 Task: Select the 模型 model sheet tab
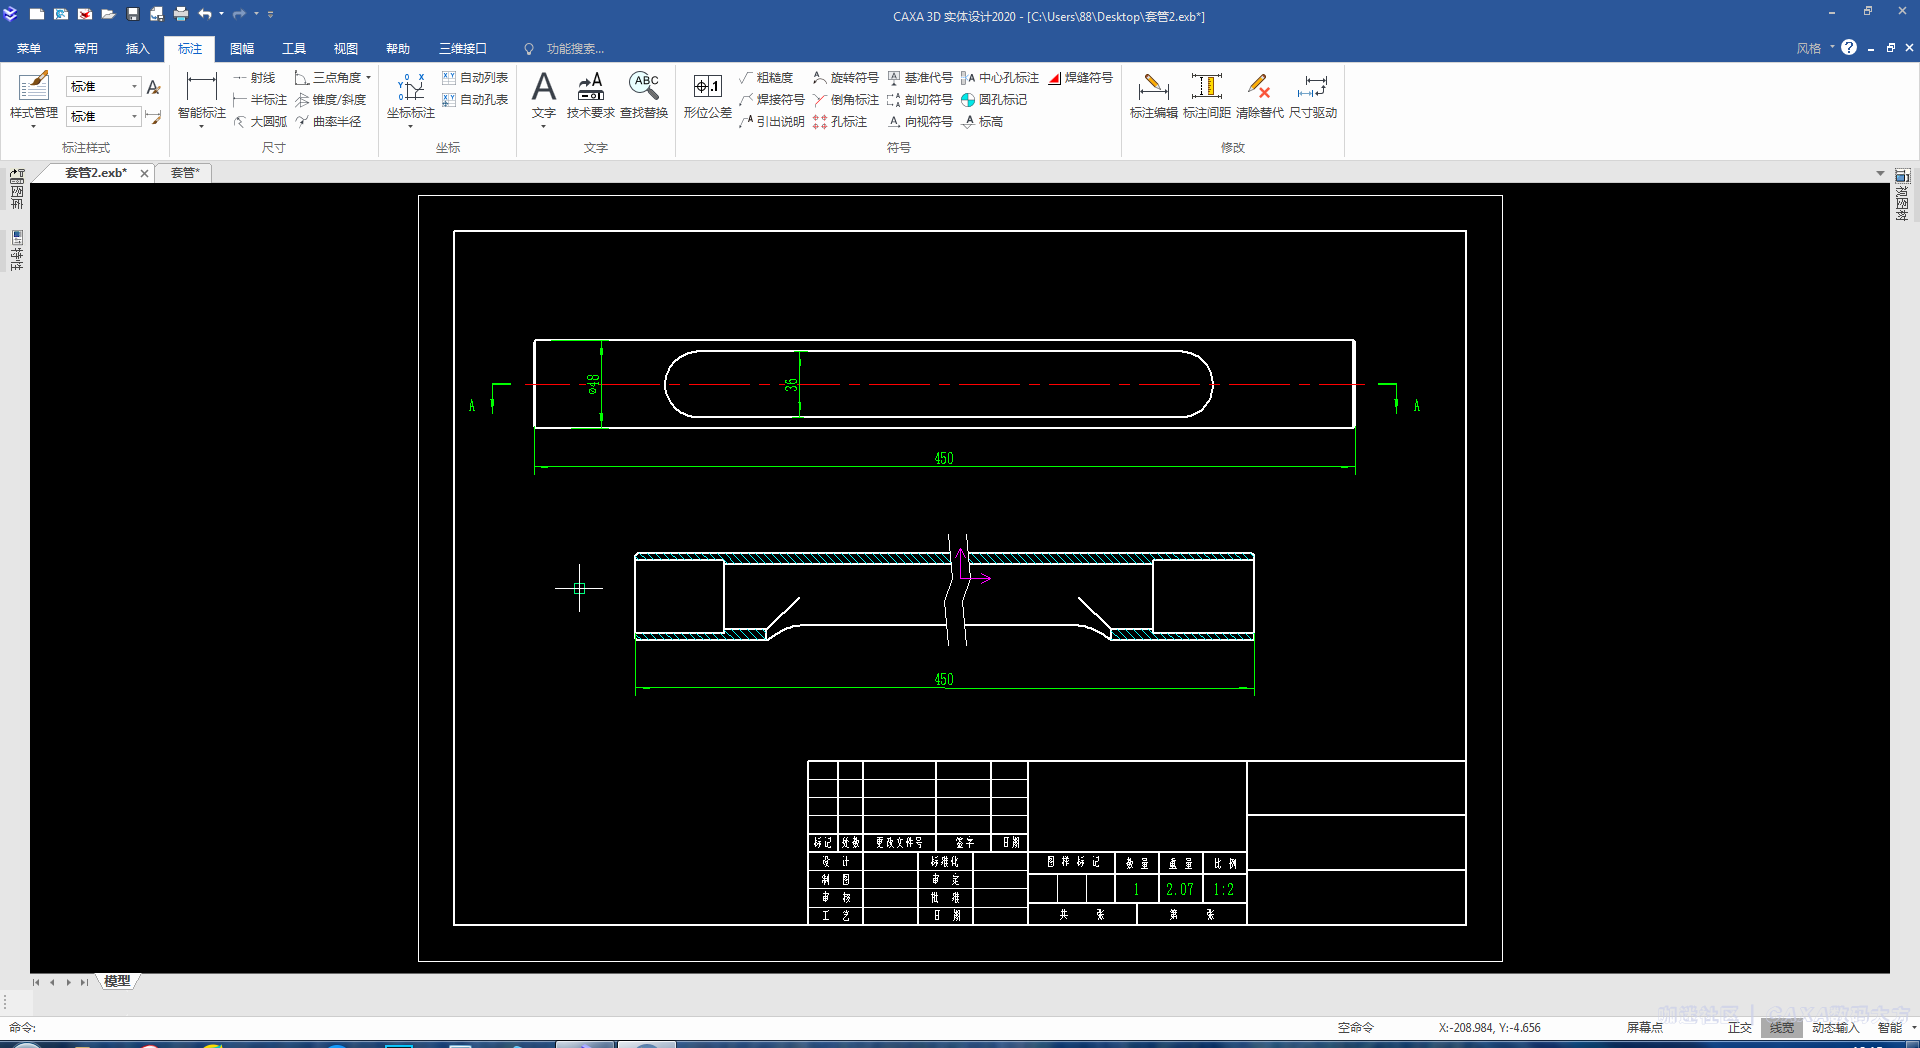[x=117, y=981]
